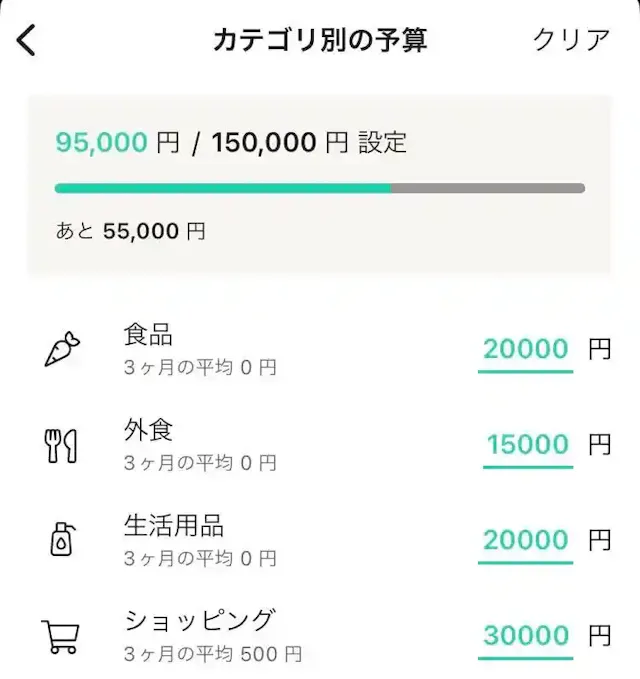Select the 生活用品 category label
Screen dimensions: 640x679
point(174,525)
